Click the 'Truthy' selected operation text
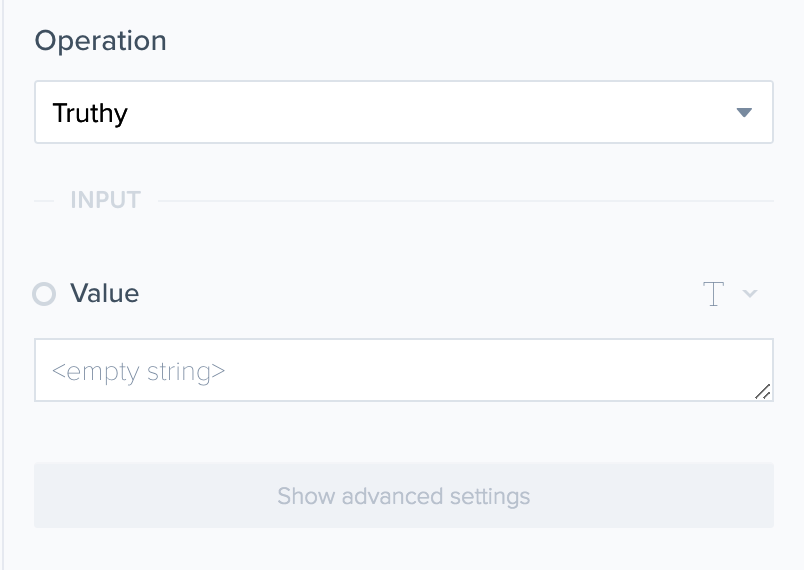804x570 pixels. point(90,113)
